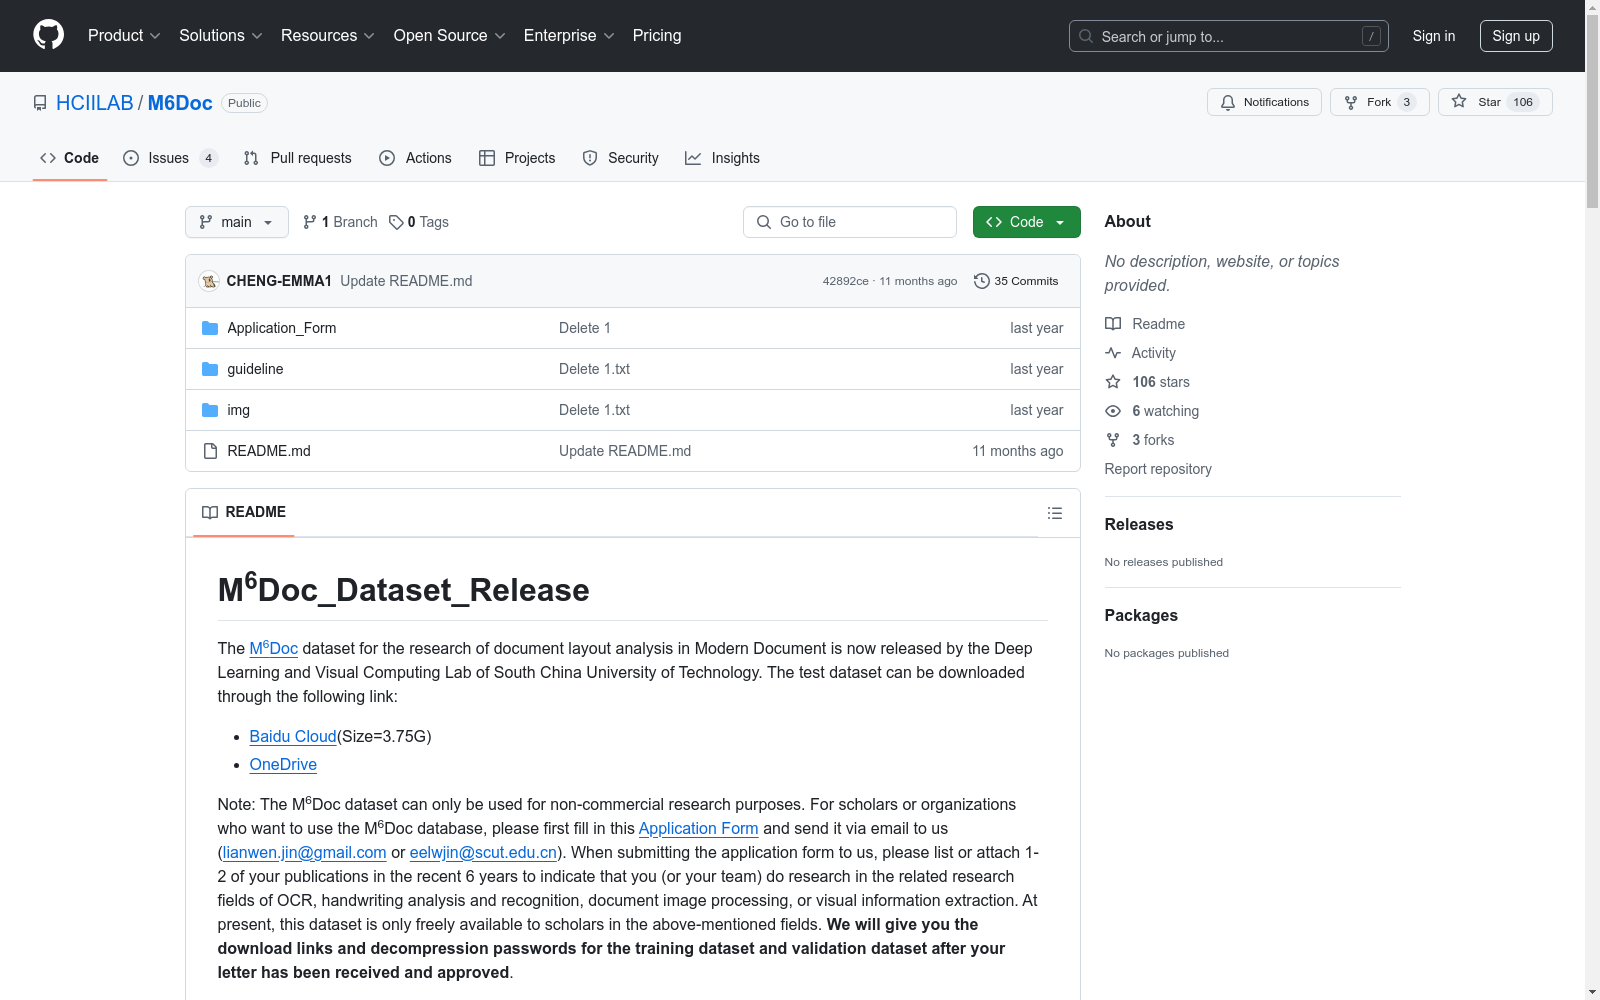Expand the Open Source menu

click(450, 36)
